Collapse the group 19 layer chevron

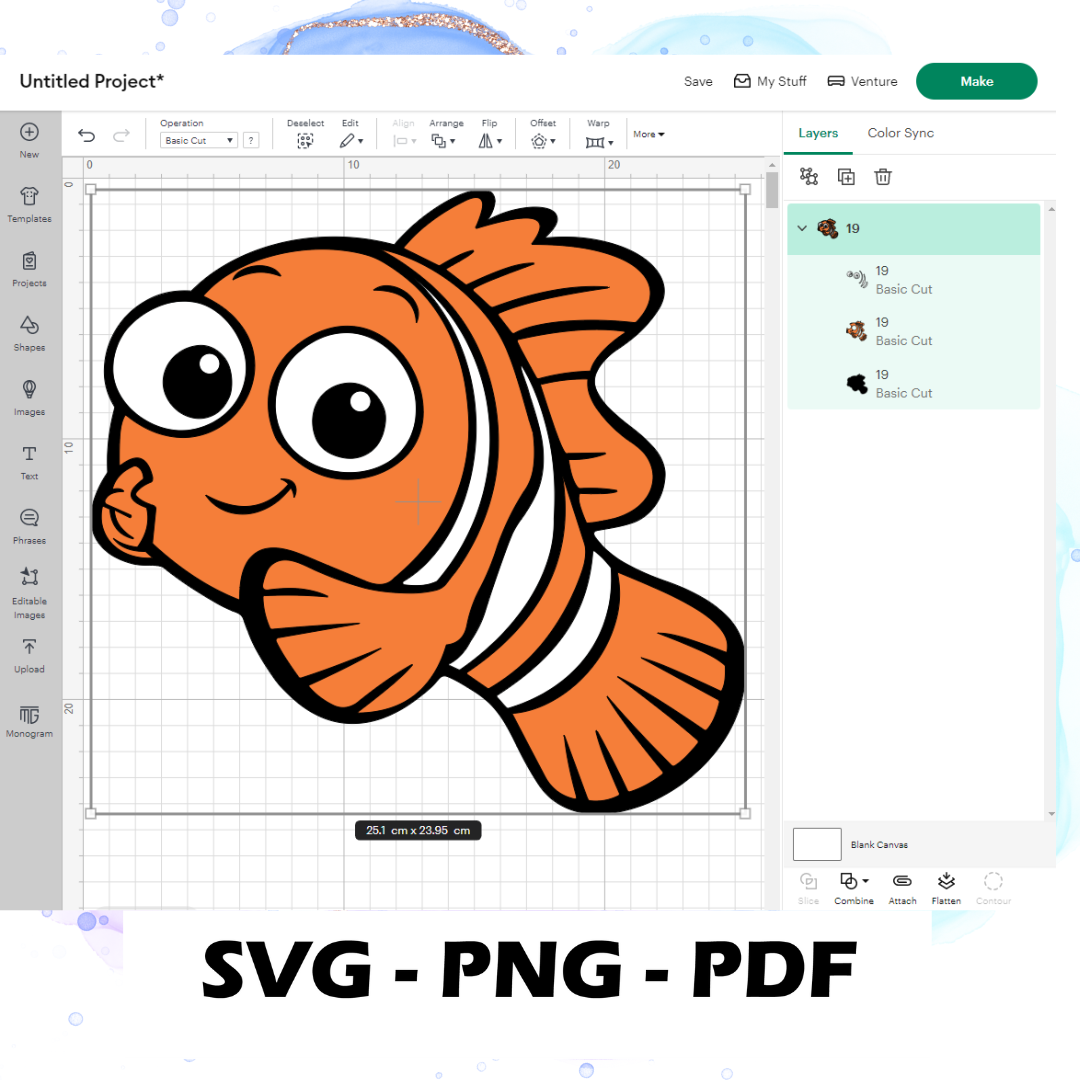pos(802,228)
